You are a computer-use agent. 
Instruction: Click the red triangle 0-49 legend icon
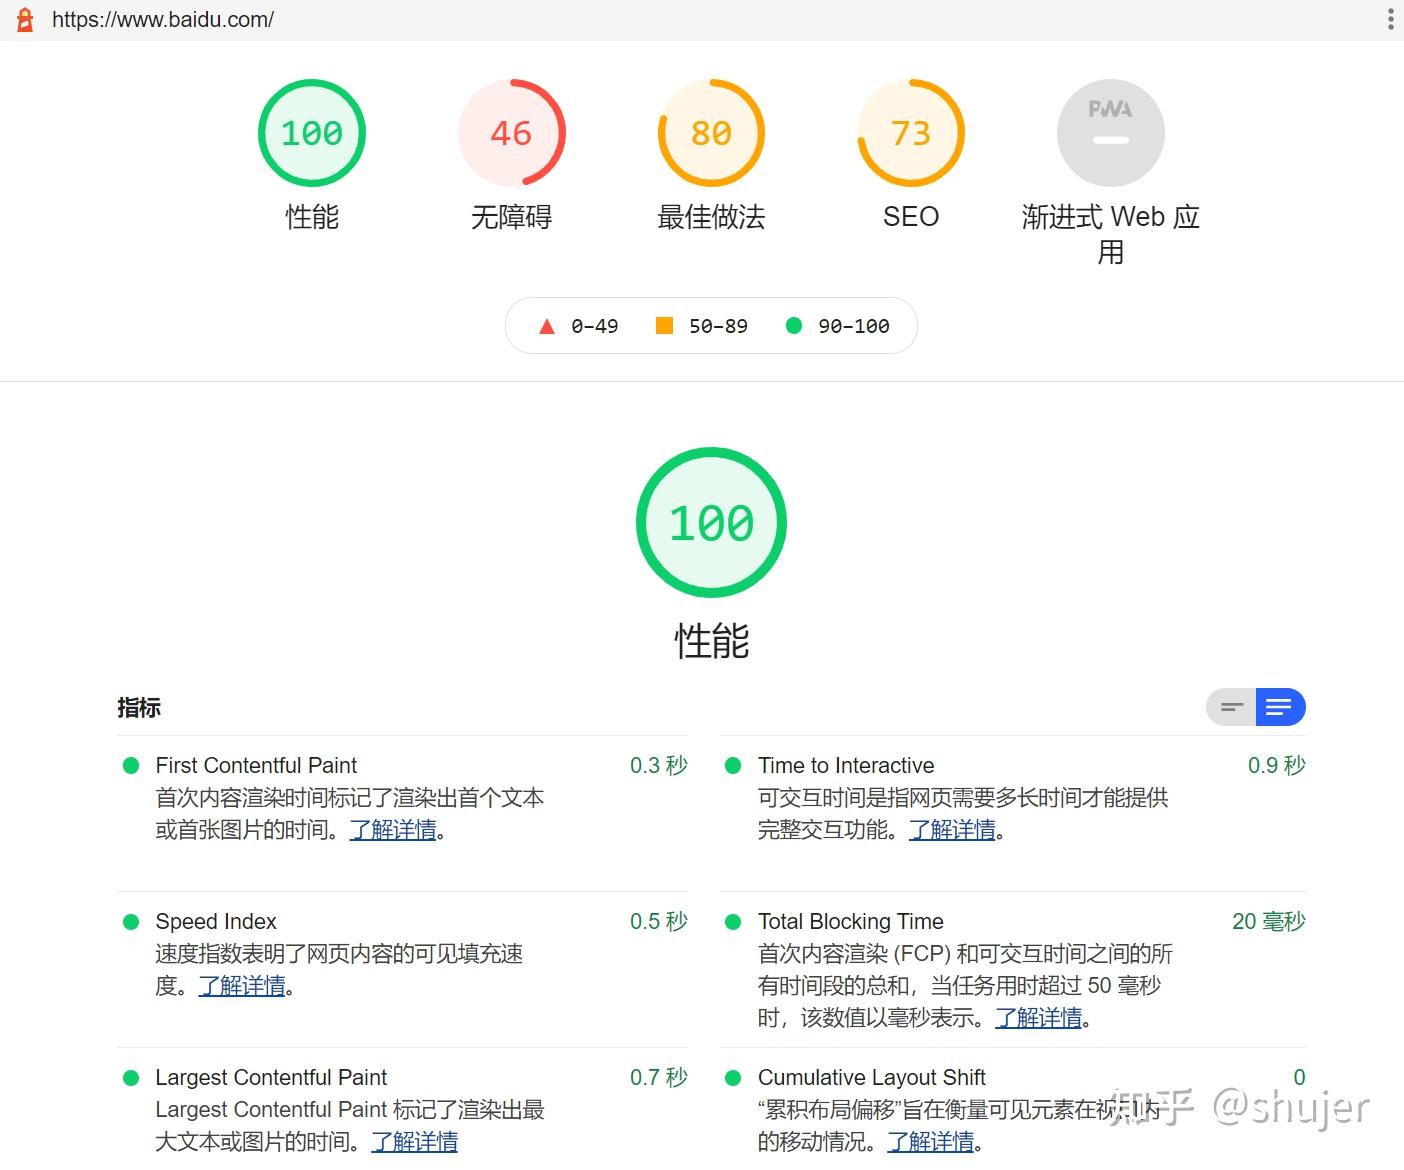click(x=546, y=325)
